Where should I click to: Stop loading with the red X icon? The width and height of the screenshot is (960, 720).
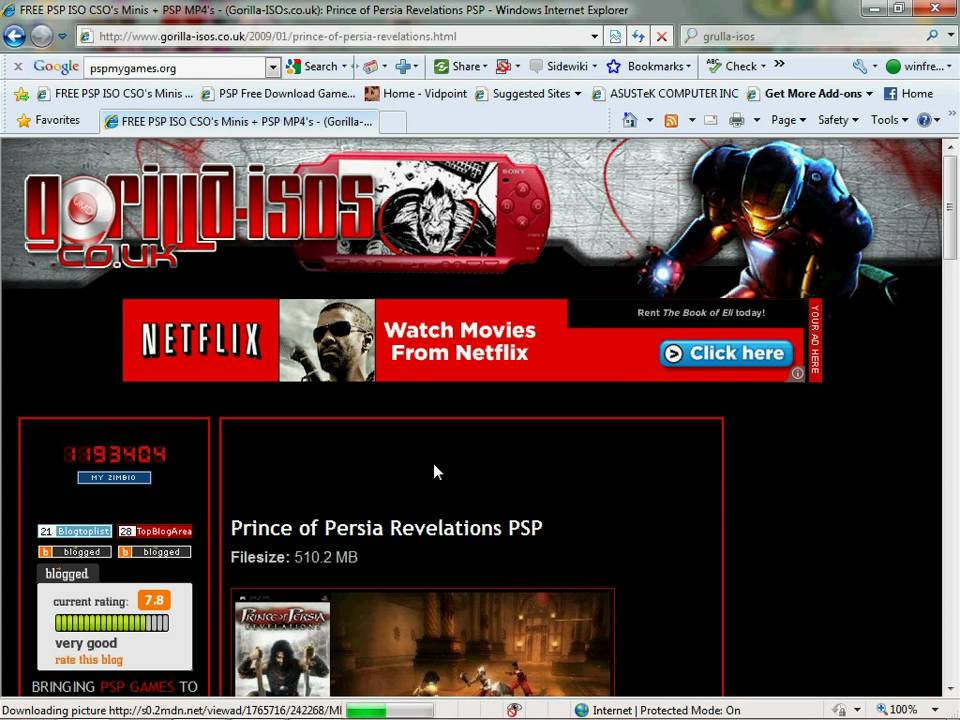[662, 36]
